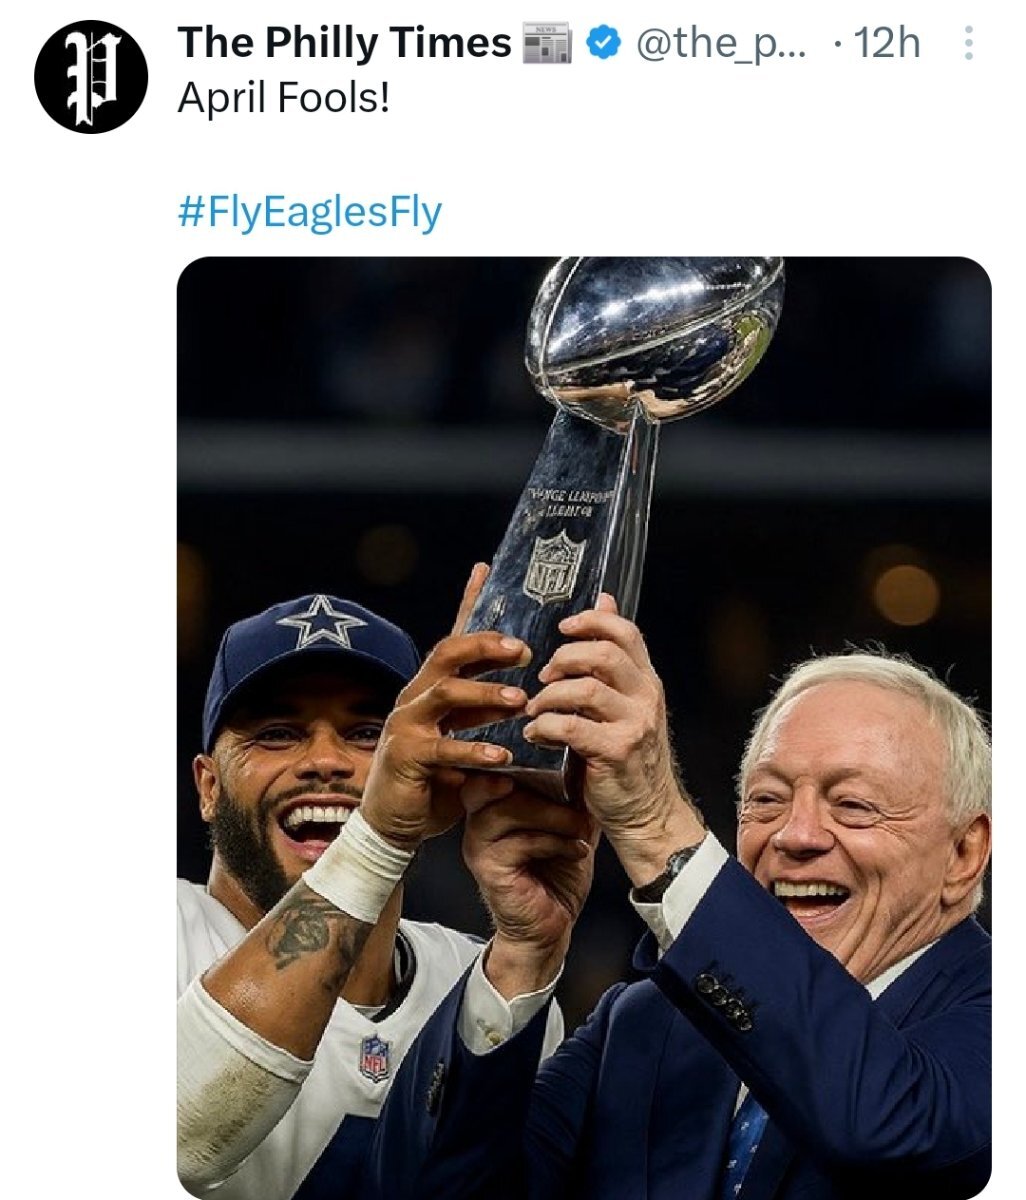The image size is (1026, 1200).
Task: Click the white tape on the player's wrist
Action: [x=359, y=865]
